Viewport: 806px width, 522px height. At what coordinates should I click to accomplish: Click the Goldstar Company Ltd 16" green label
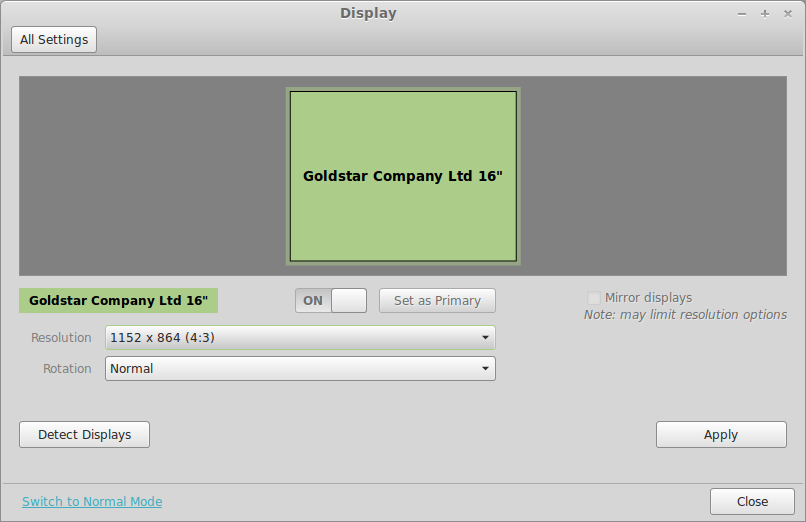[x=118, y=301]
